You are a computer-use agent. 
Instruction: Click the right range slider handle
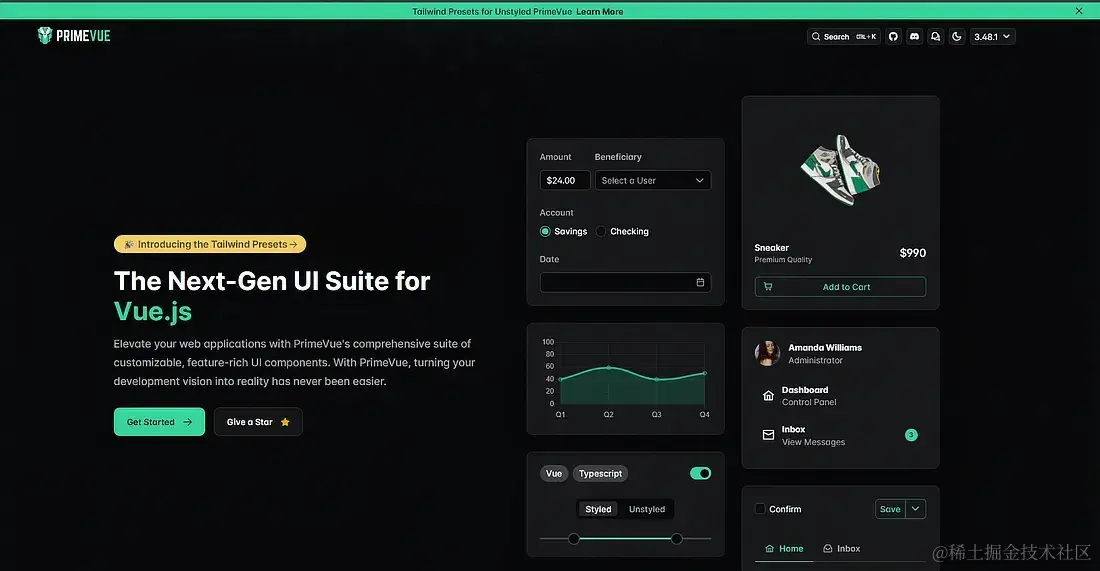click(676, 539)
